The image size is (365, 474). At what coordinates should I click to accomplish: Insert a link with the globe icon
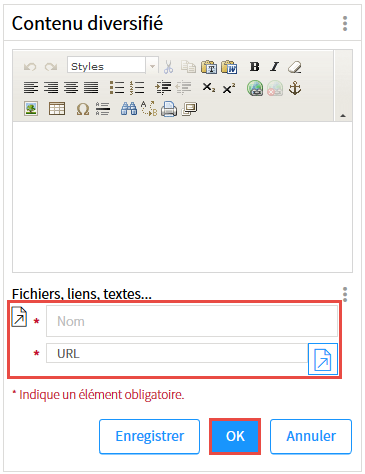[x=255, y=88]
